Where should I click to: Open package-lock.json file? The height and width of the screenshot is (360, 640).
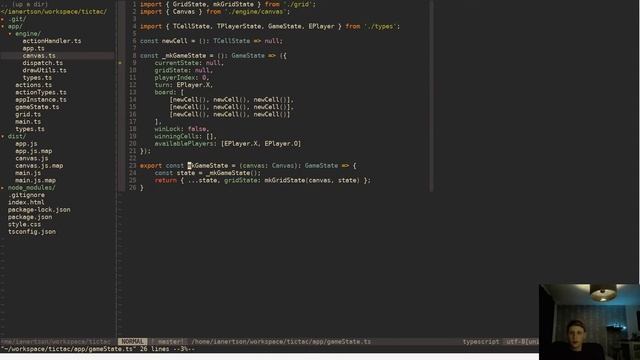tap(39, 210)
